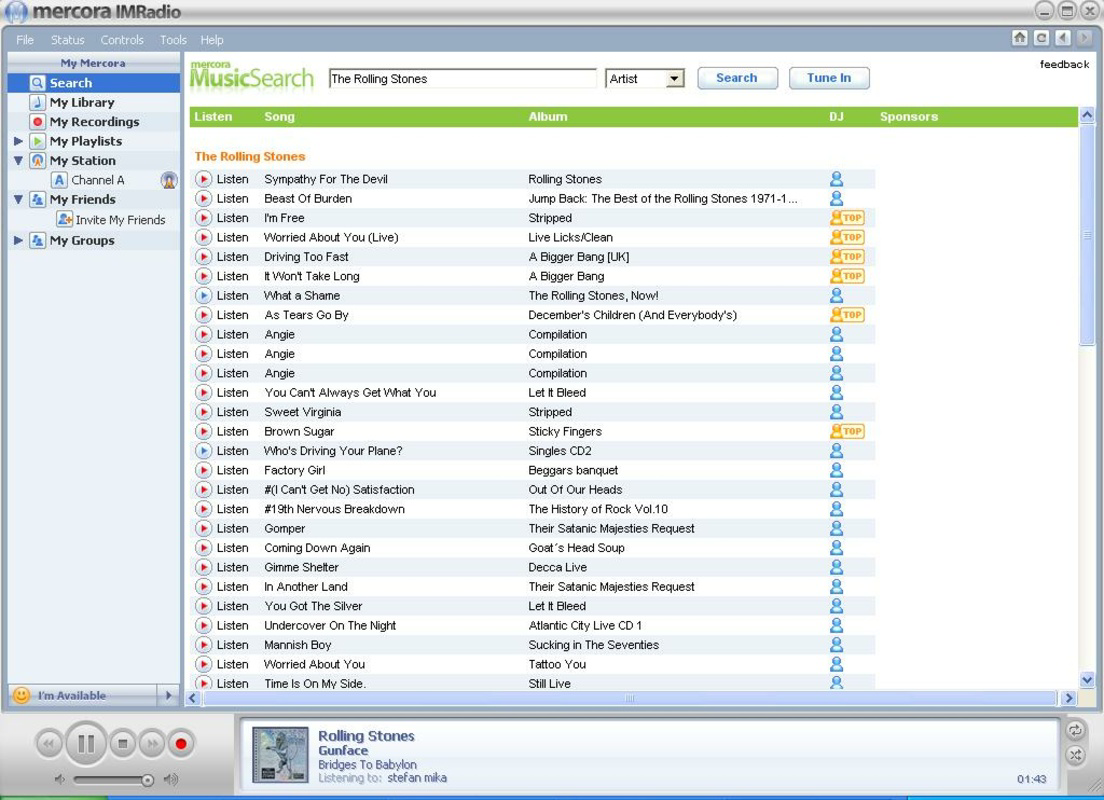Open the Tools menu
Screen dimensions: 1104x800
pyautogui.click(x=173, y=40)
